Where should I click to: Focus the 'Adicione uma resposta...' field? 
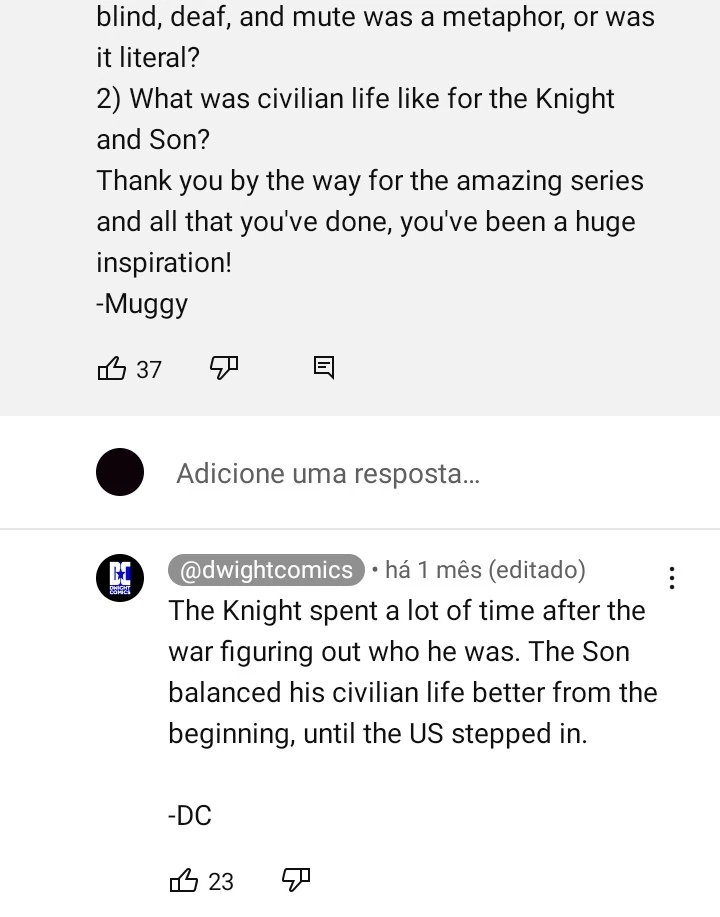click(x=328, y=473)
